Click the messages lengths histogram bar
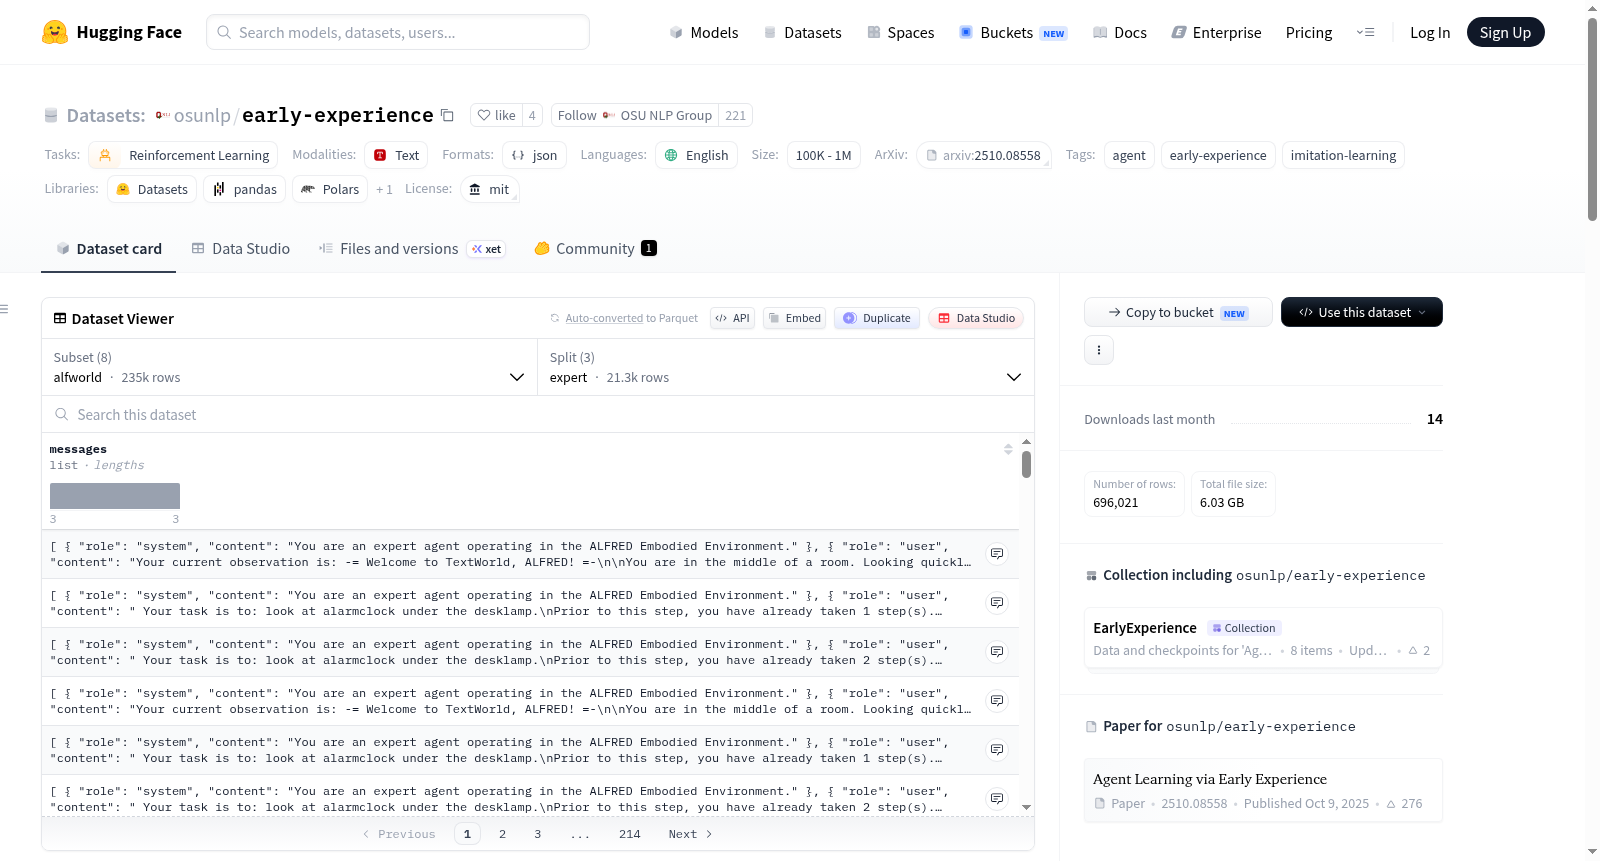 [x=115, y=496]
